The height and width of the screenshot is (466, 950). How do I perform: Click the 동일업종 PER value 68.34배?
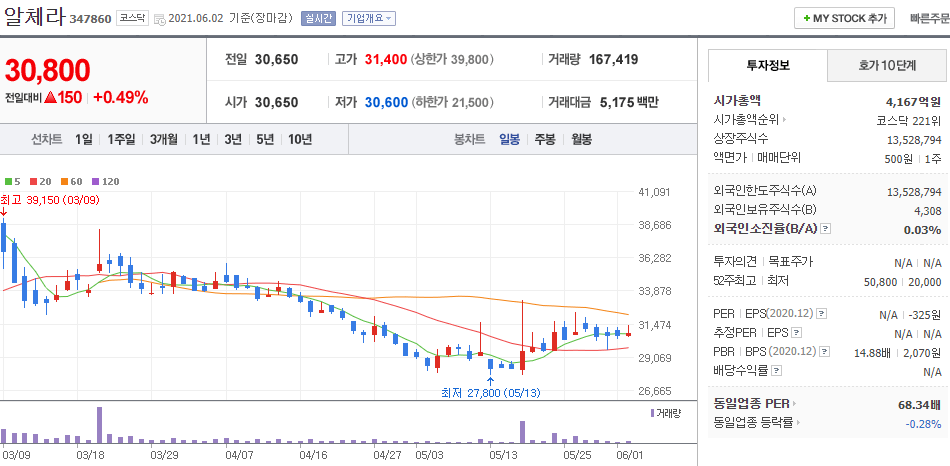[x=919, y=404]
